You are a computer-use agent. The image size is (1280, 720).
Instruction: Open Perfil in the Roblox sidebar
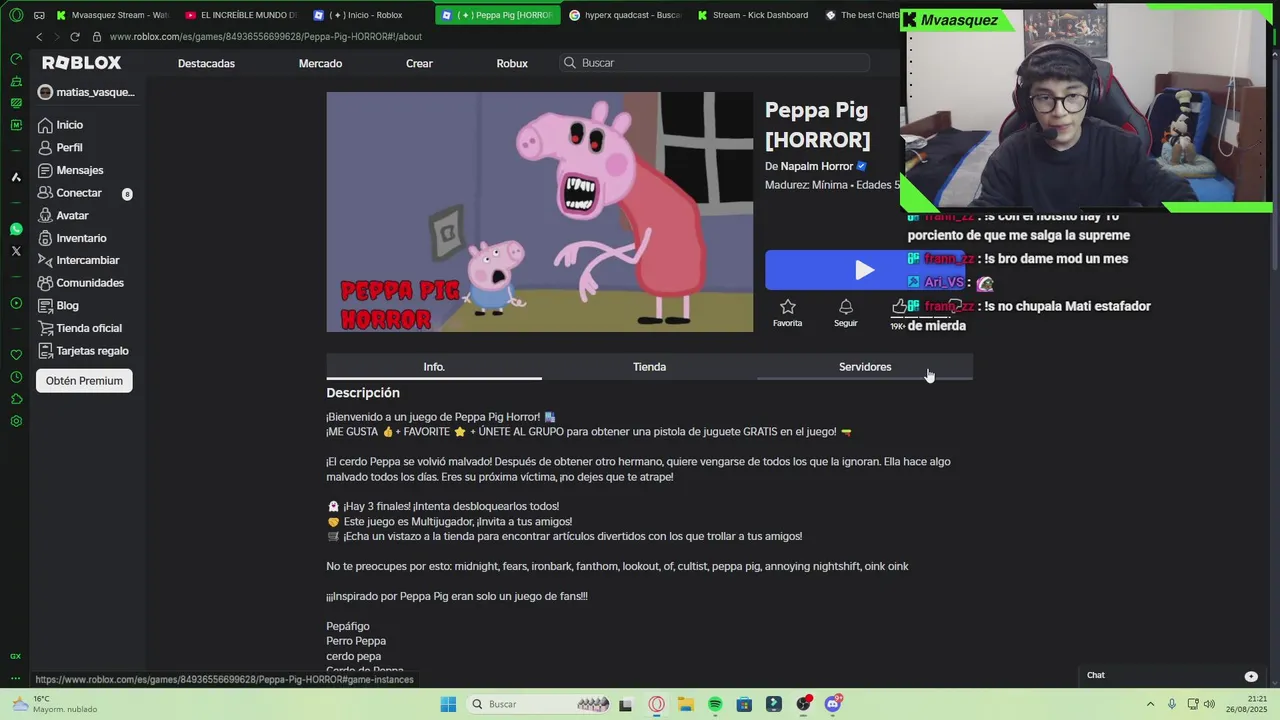[x=60, y=147]
